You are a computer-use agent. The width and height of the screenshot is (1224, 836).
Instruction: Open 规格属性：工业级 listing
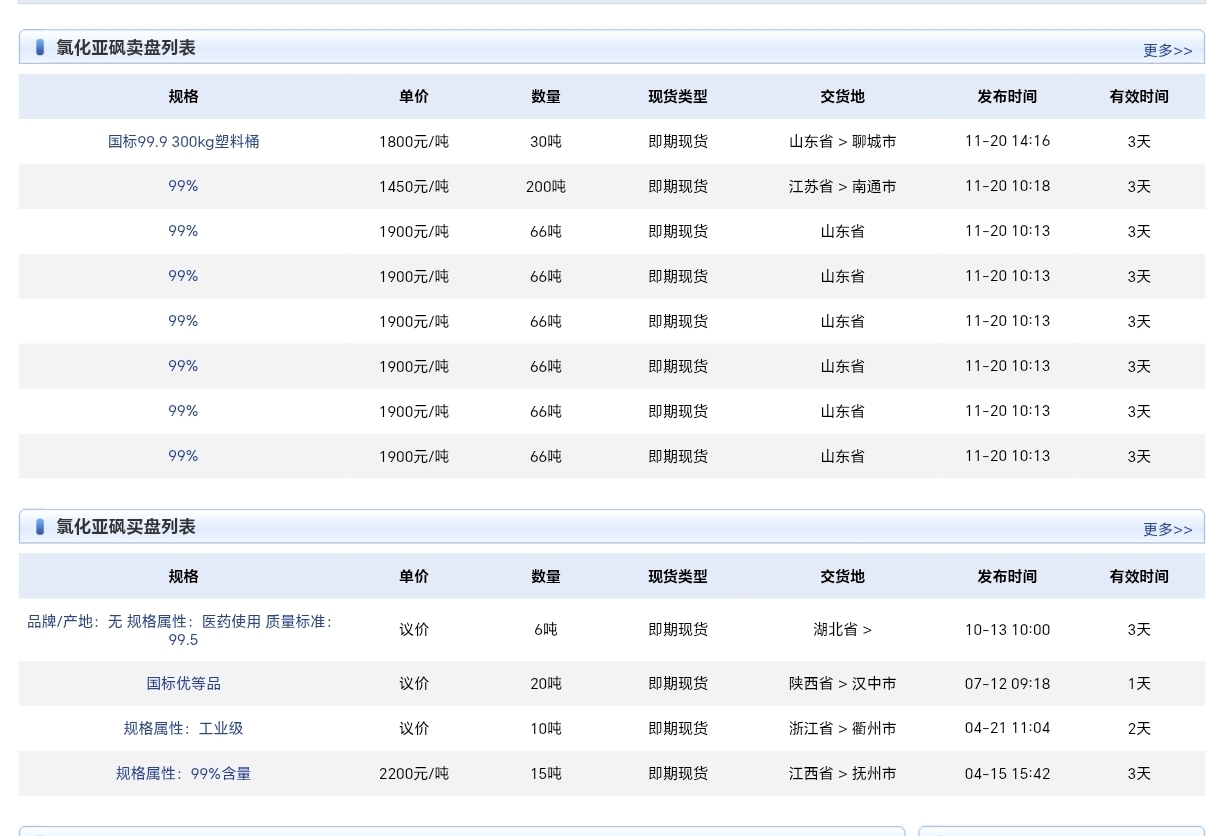(x=183, y=728)
